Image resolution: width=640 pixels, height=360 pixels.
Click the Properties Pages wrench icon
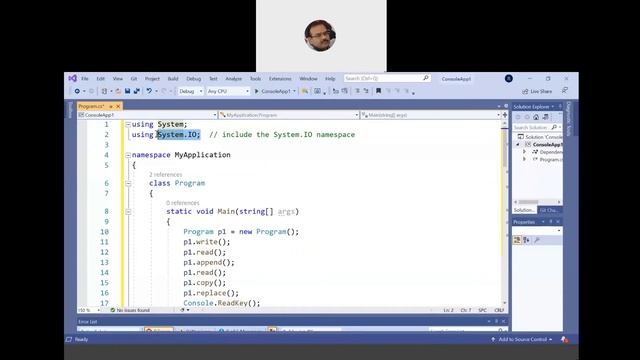(x=537, y=240)
